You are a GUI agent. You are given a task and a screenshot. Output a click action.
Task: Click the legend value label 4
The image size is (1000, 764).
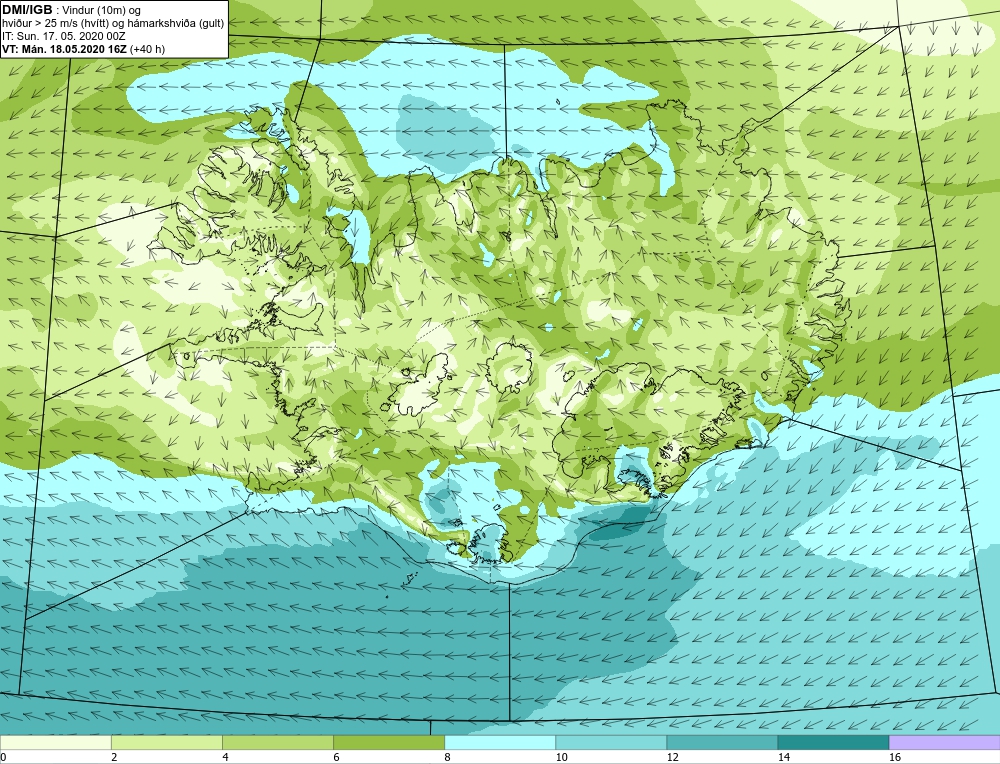(226, 757)
